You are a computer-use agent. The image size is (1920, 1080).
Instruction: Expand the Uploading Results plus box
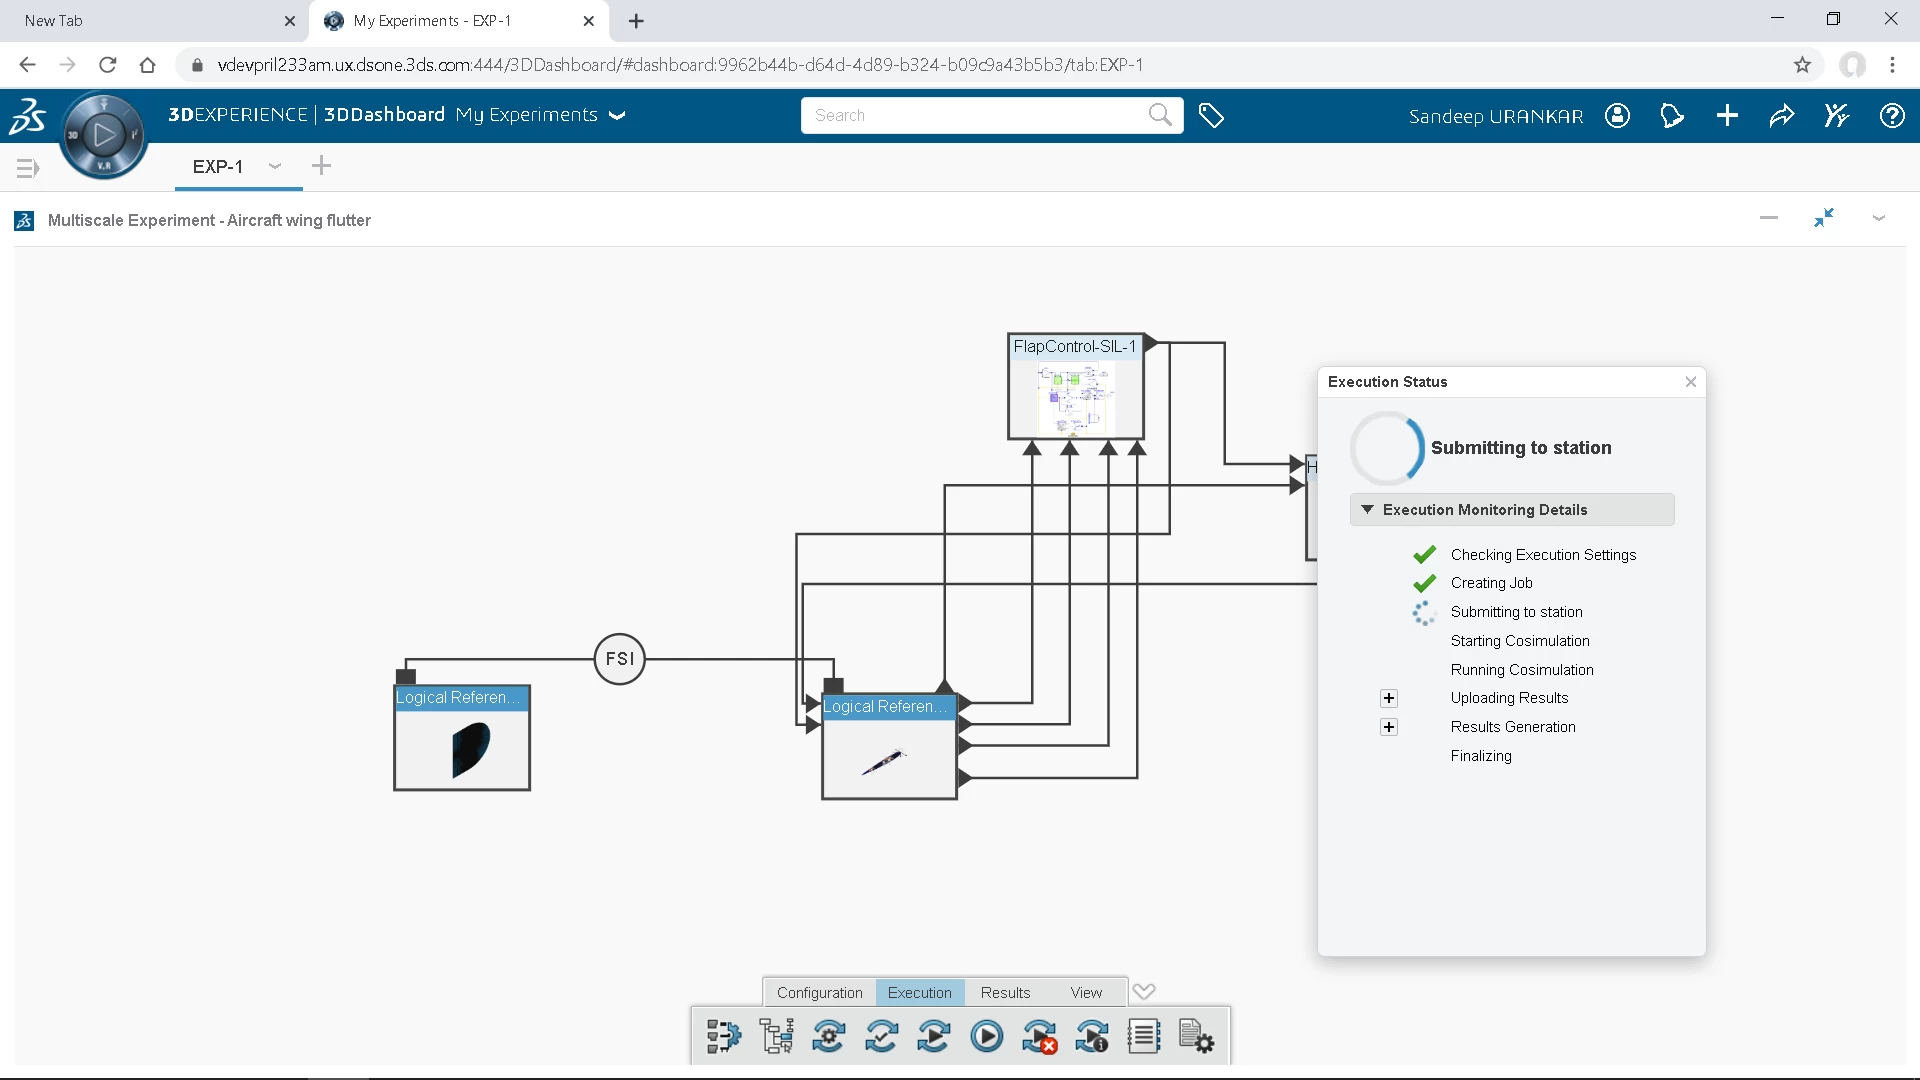pyautogui.click(x=1388, y=698)
